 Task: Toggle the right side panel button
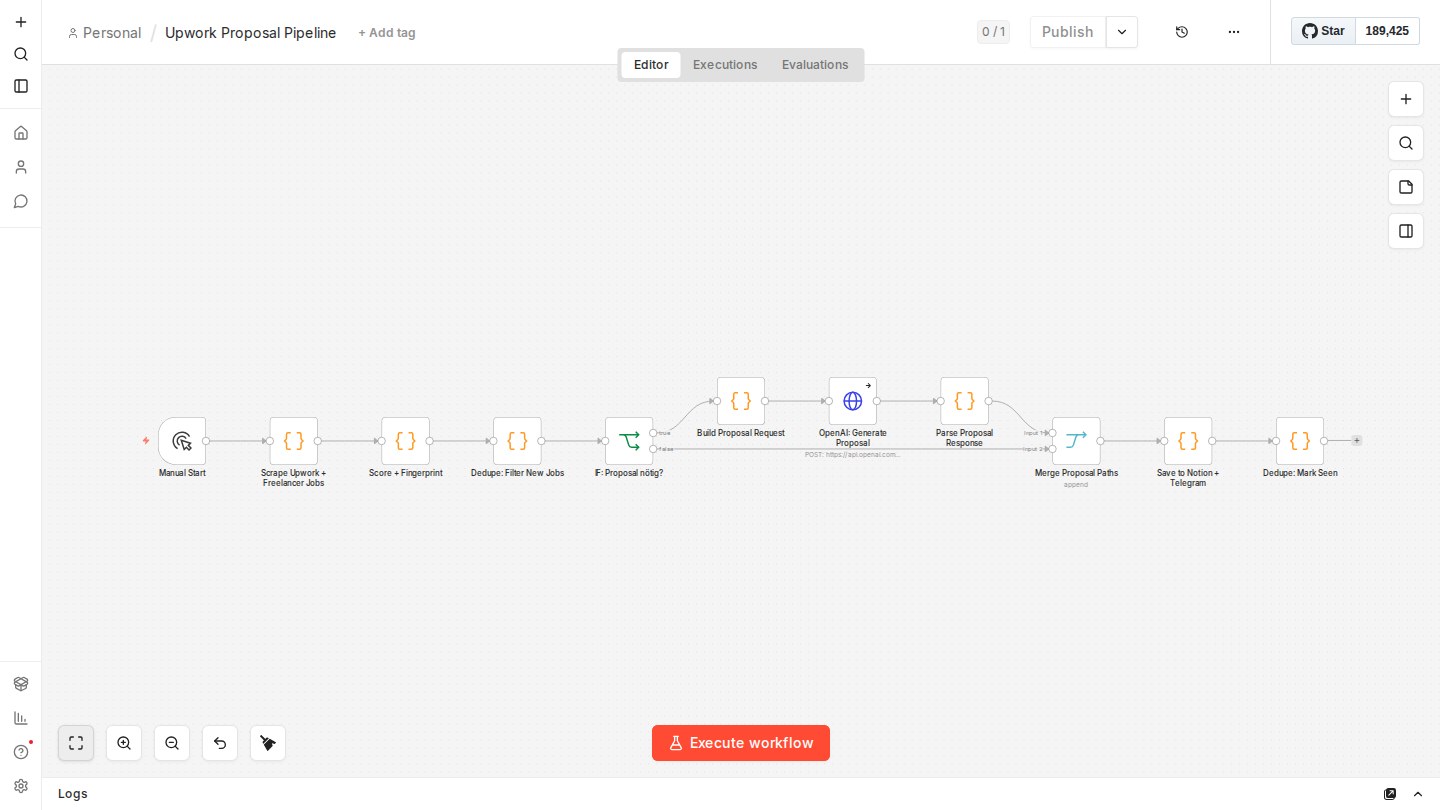(1406, 231)
